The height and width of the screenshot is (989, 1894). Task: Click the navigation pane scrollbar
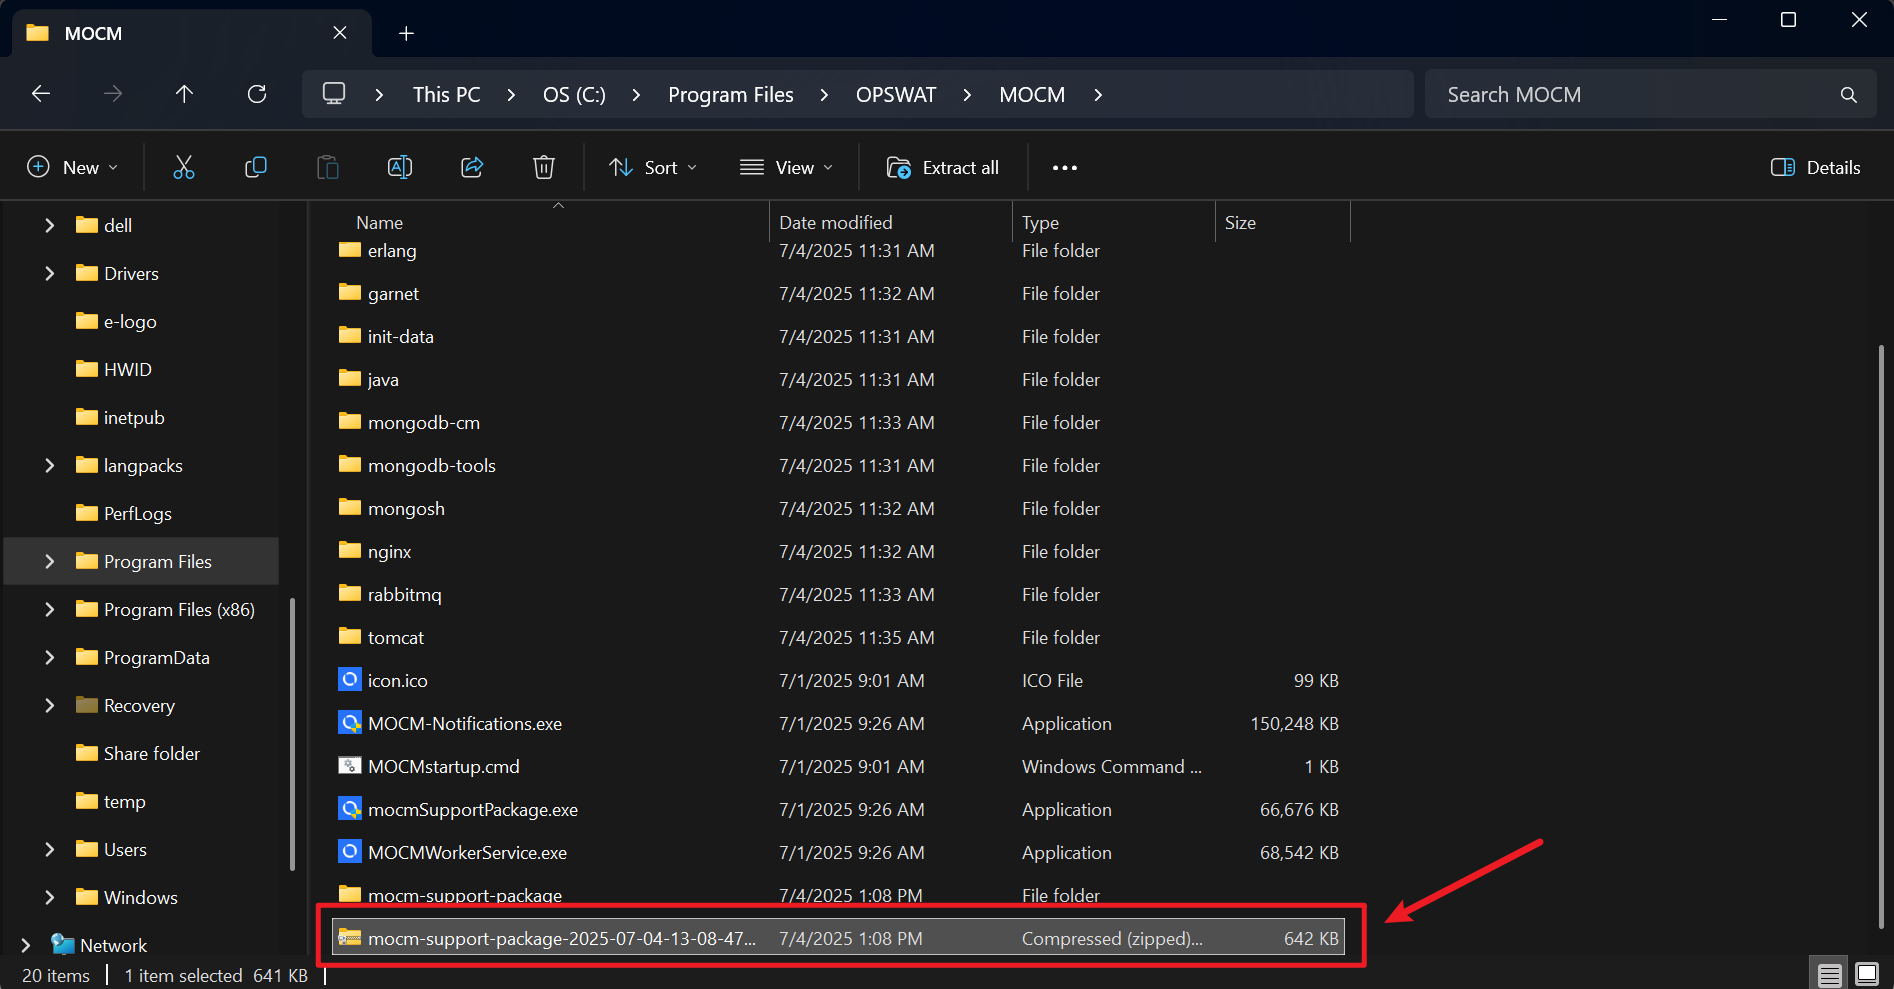tap(292, 733)
